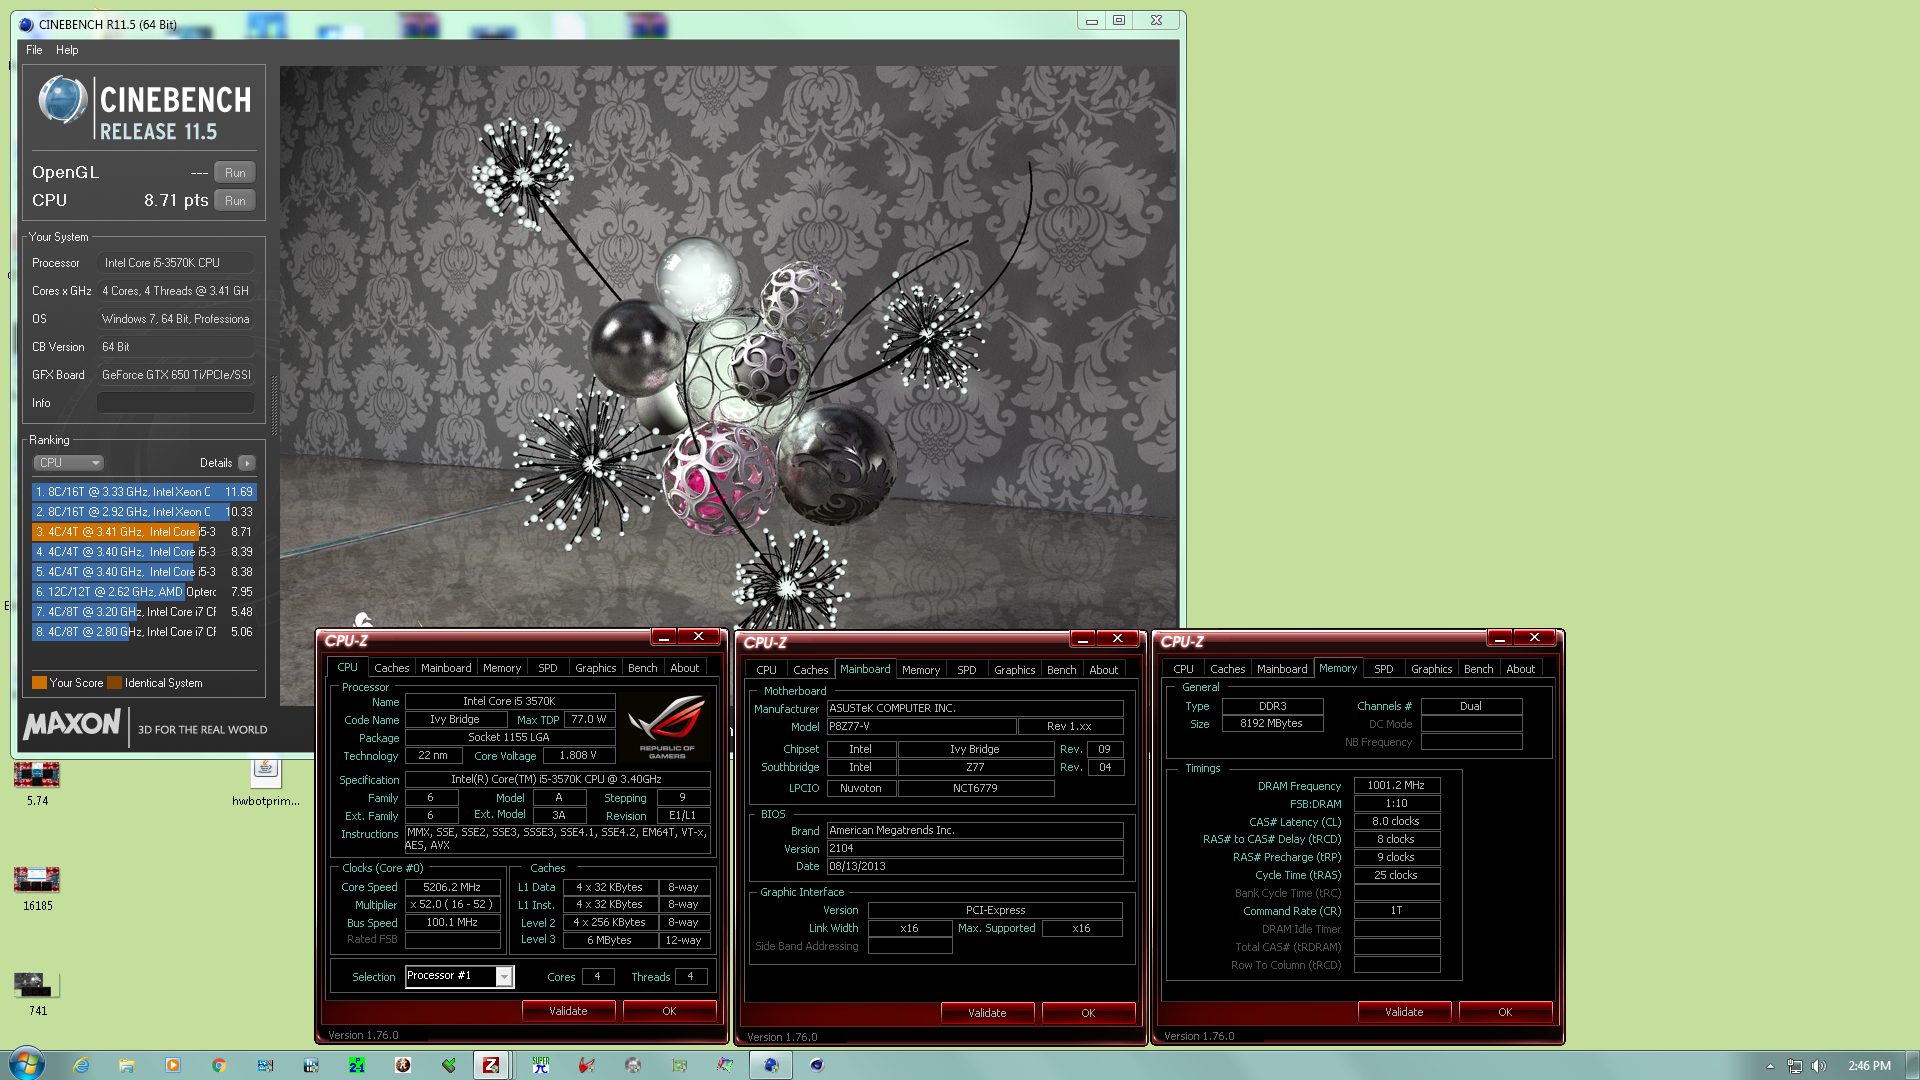Click OK in the Mainboard CPU-Z window
The height and width of the screenshot is (1080, 1920).
(x=1088, y=1013)
